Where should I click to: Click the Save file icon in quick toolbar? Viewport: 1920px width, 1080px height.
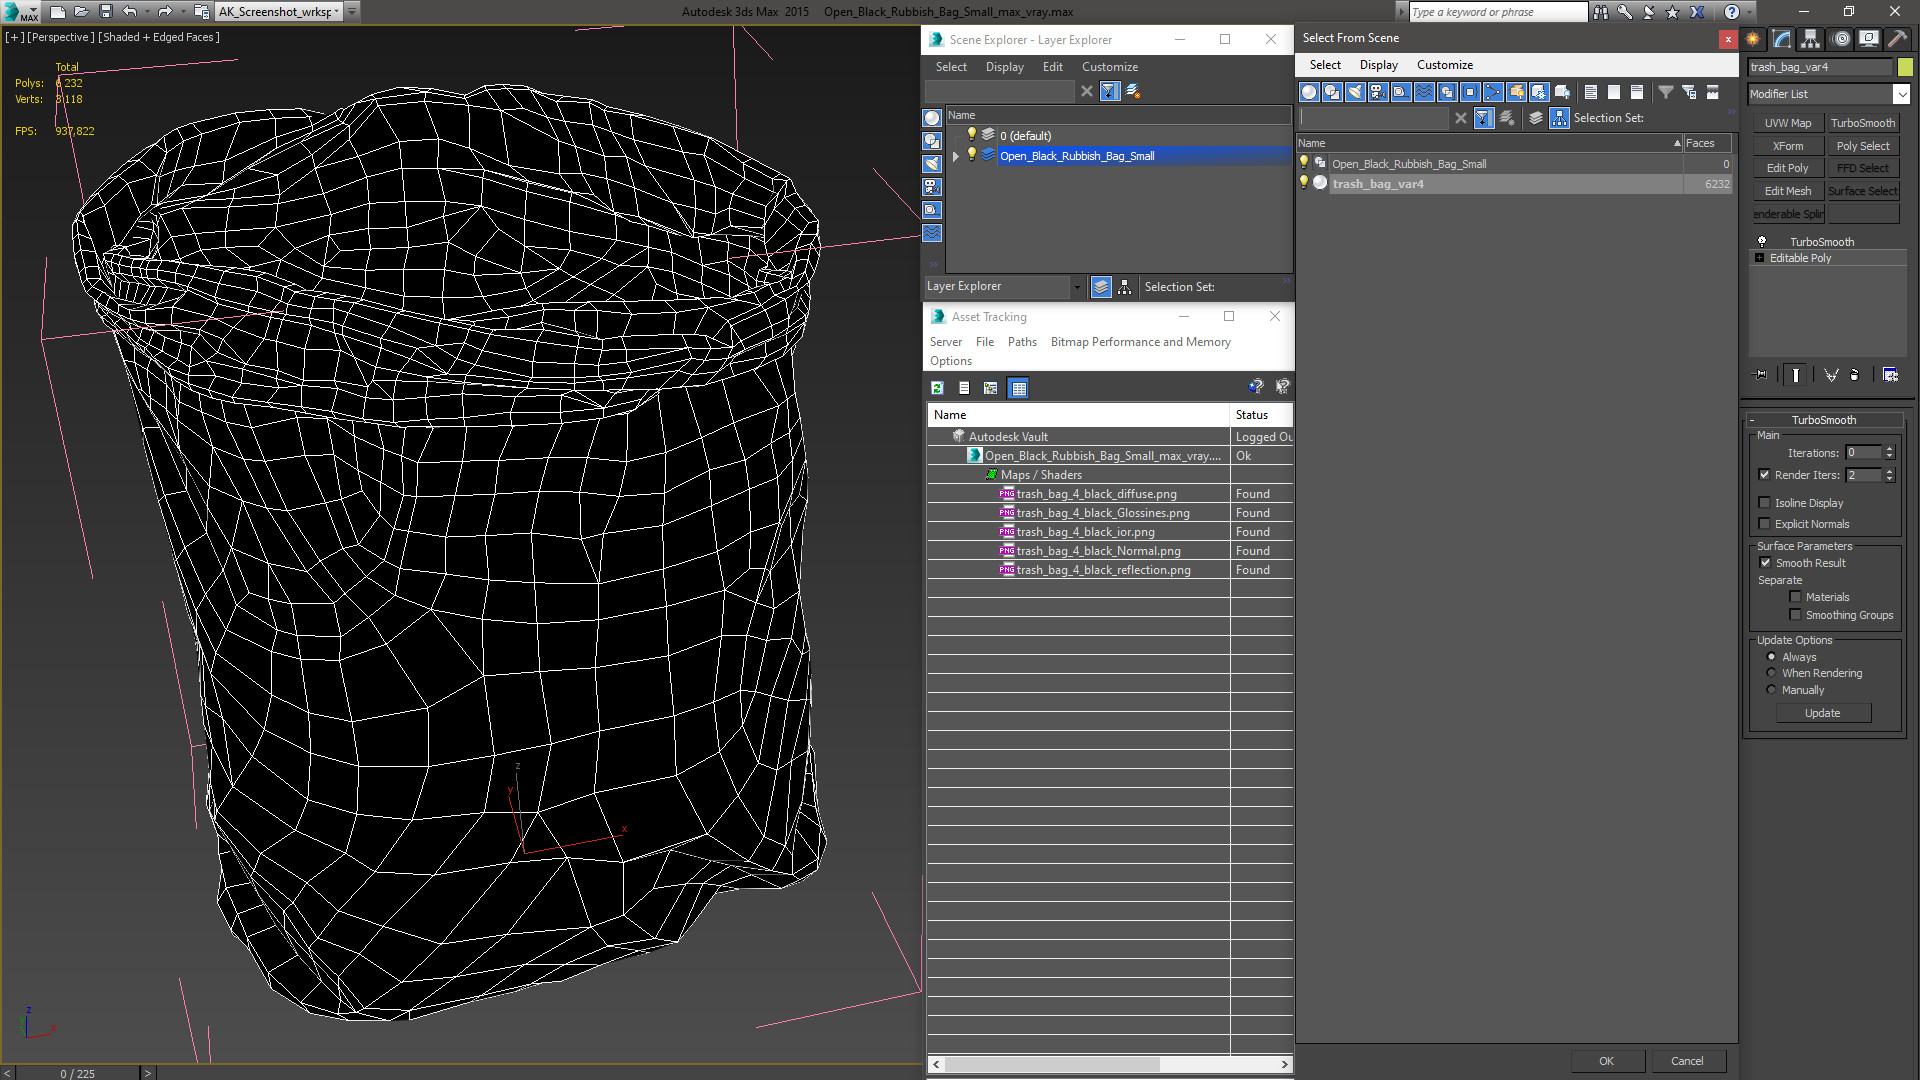point(105,12)
